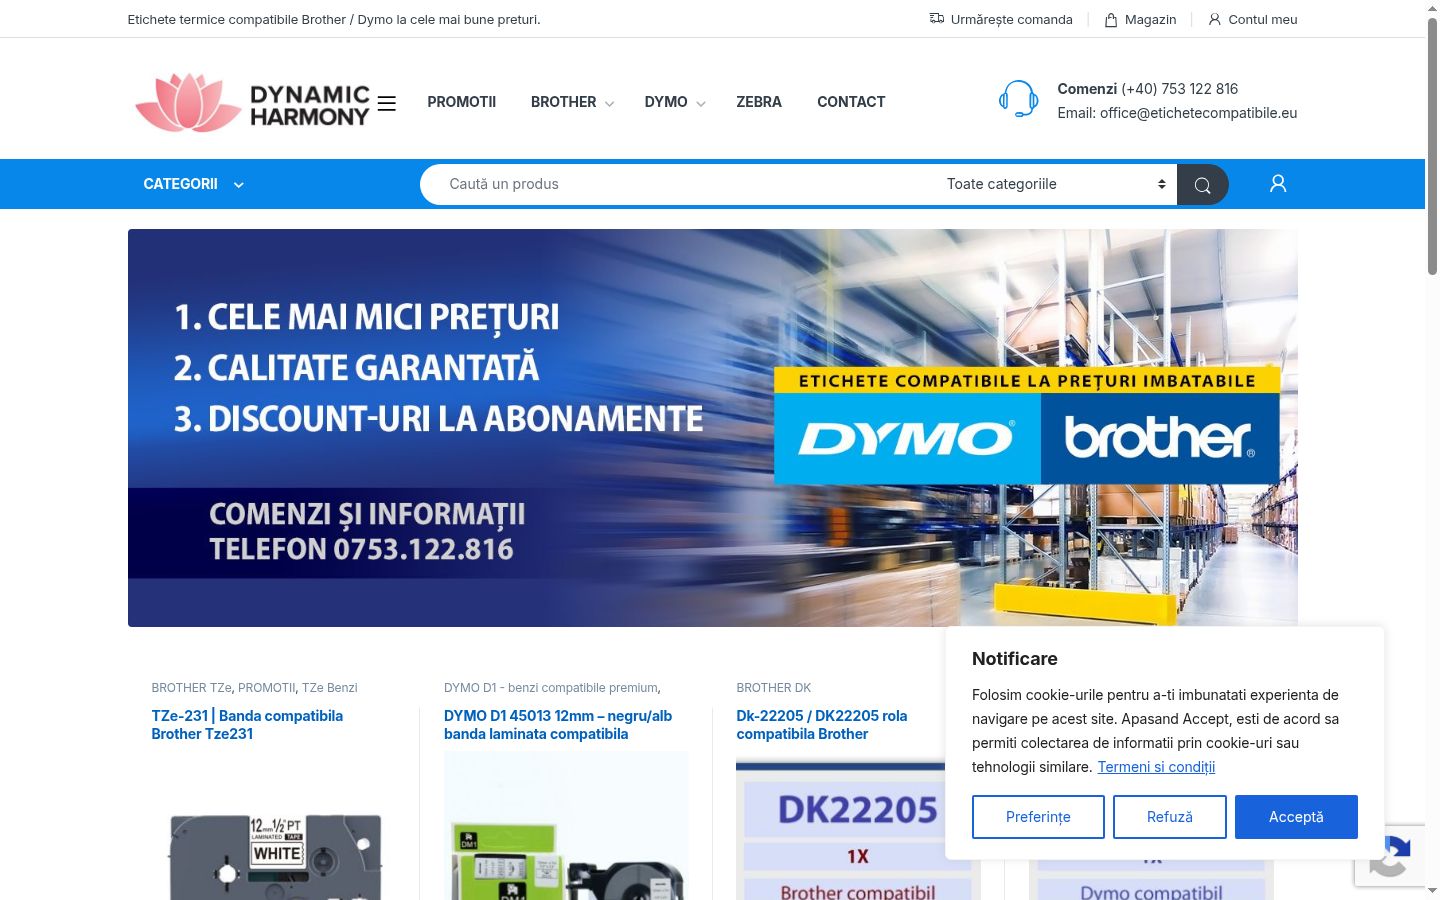Click the DYMO D1 45013 product image
The width and height of the screenshot is (1440, 900).
click(x=566, y=826)
